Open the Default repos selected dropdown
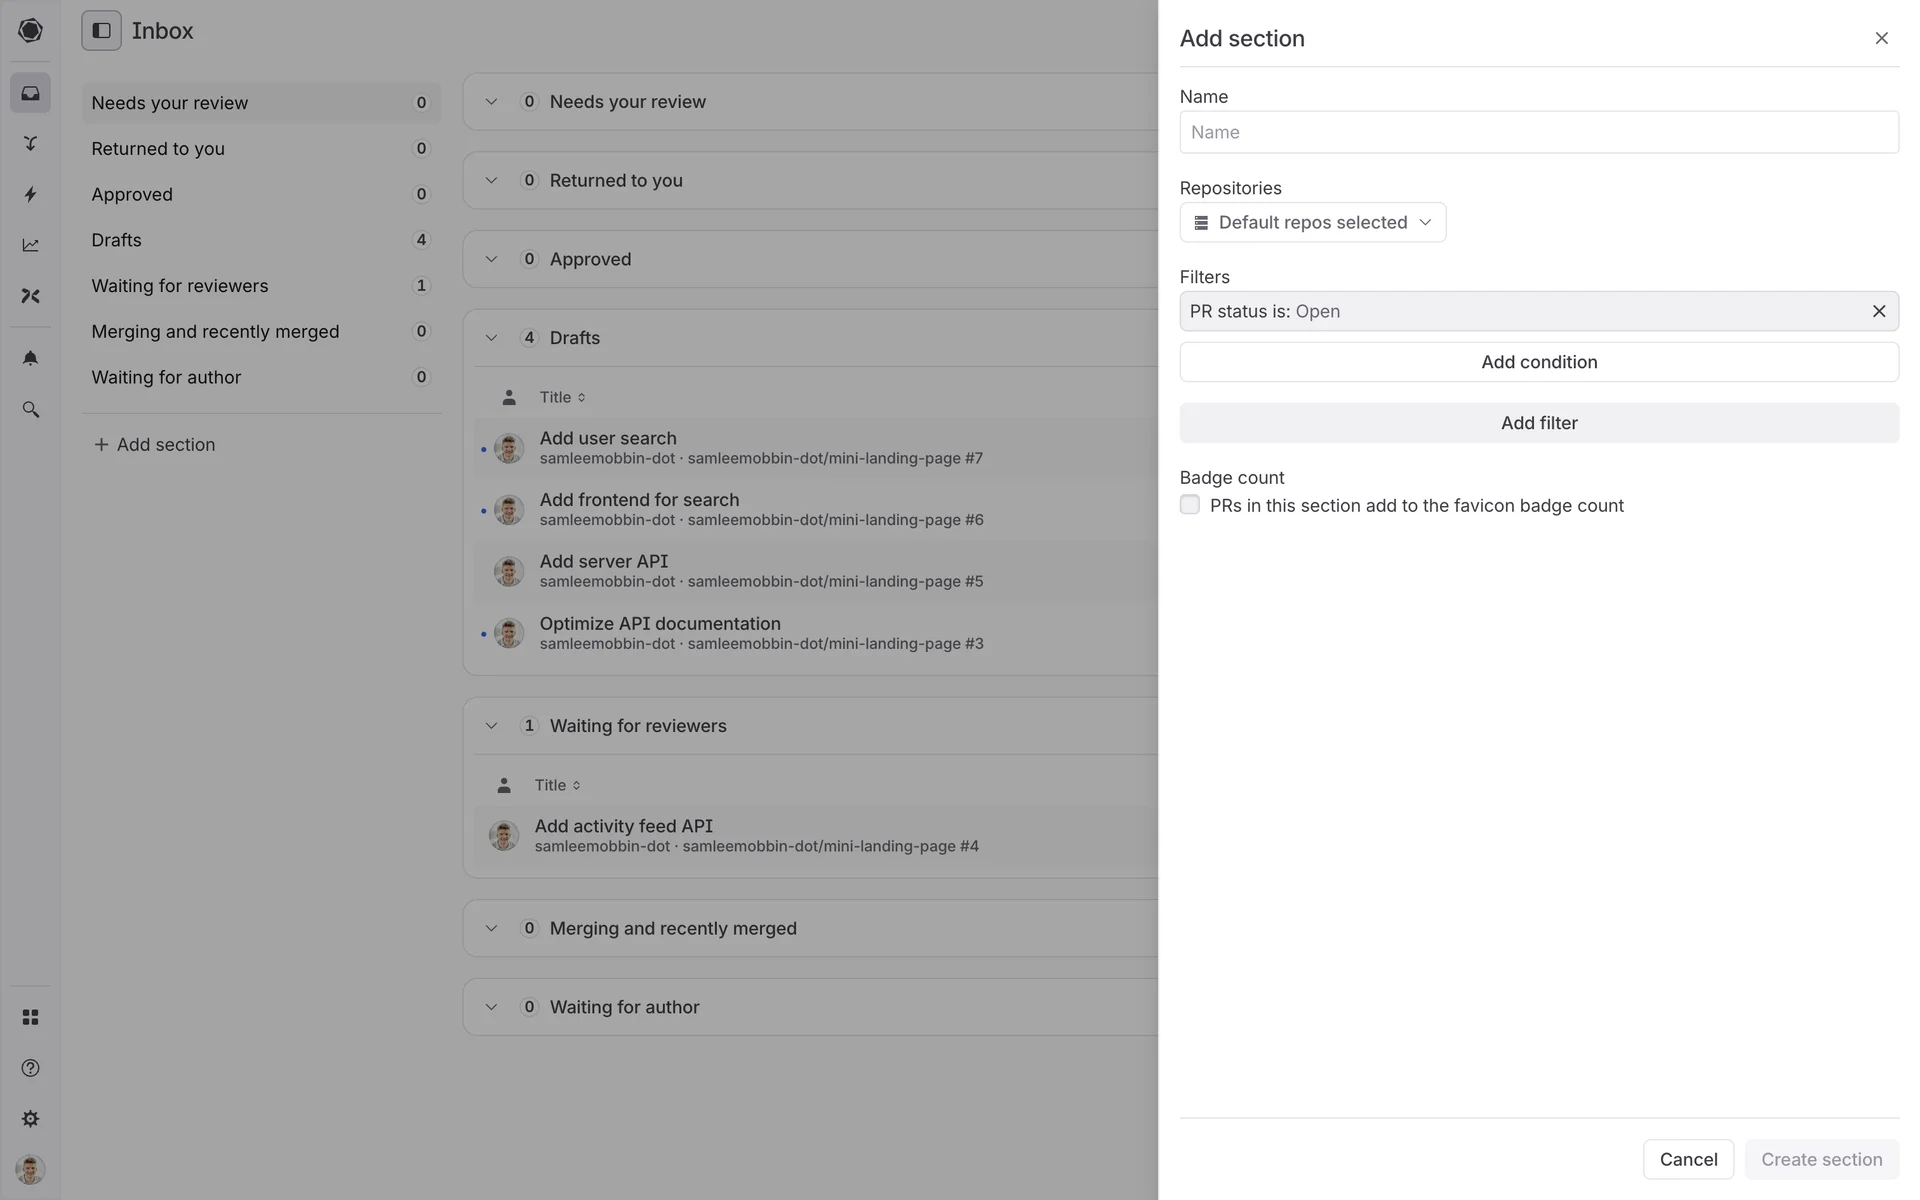 click(x=1312, y=222)
